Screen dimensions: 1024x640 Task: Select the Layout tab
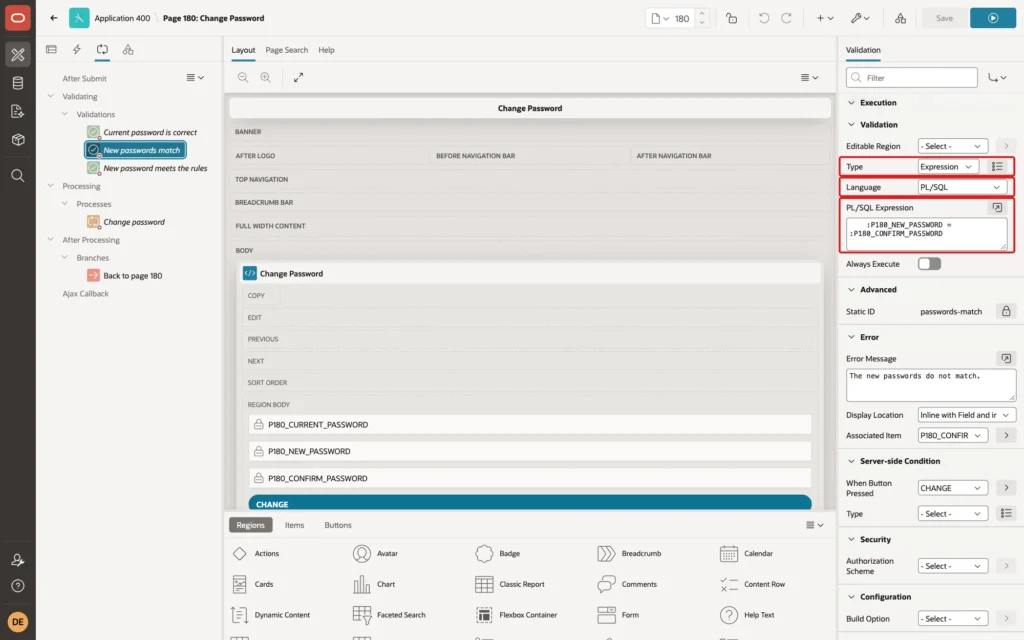243,50
